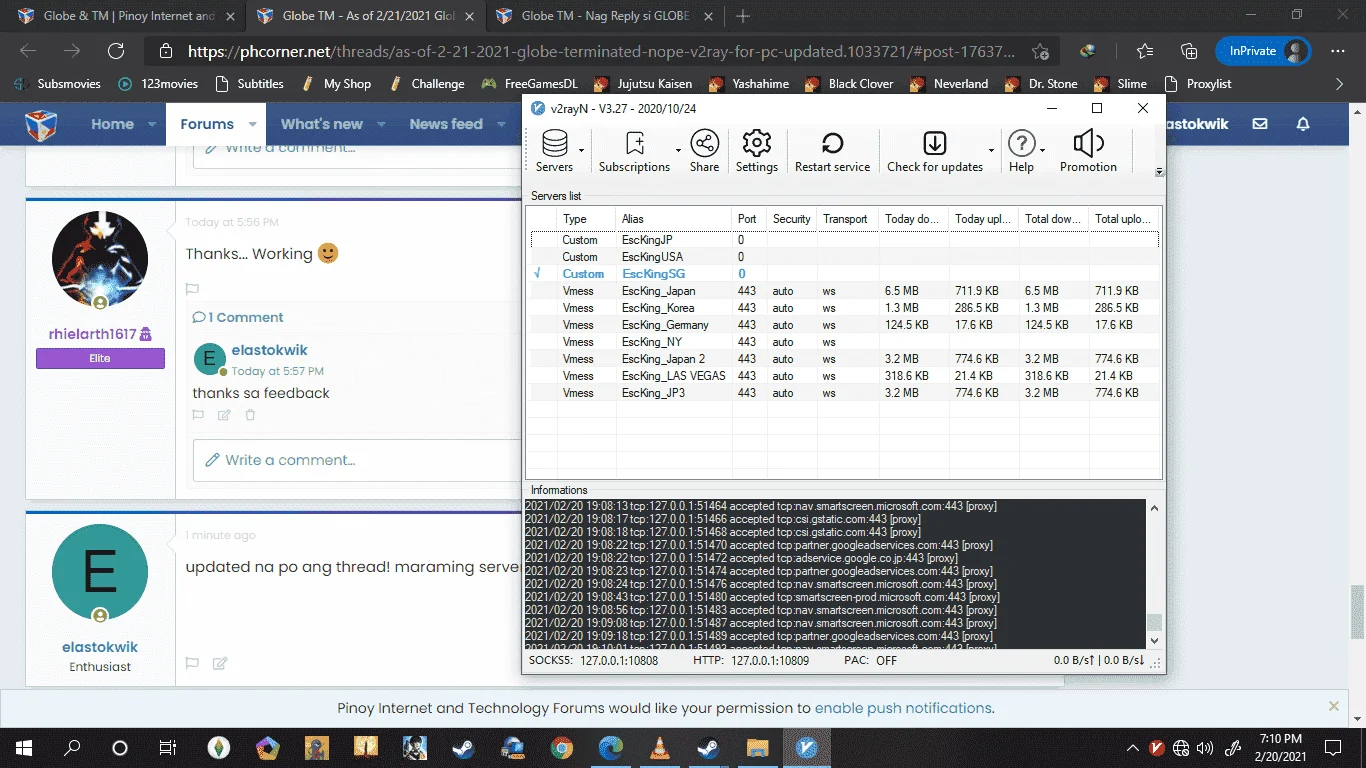Expand the forum Home submenu arrow
Screen dimensions: 1366x768
tap(153, 124)
